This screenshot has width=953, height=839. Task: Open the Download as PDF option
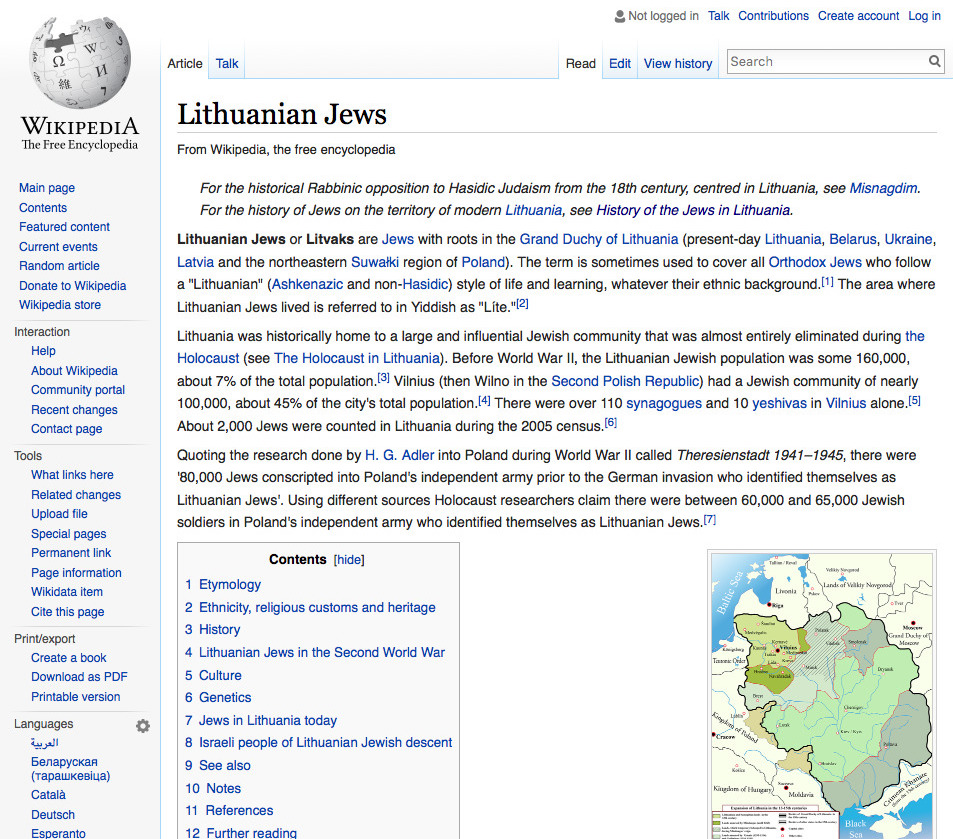78,676
